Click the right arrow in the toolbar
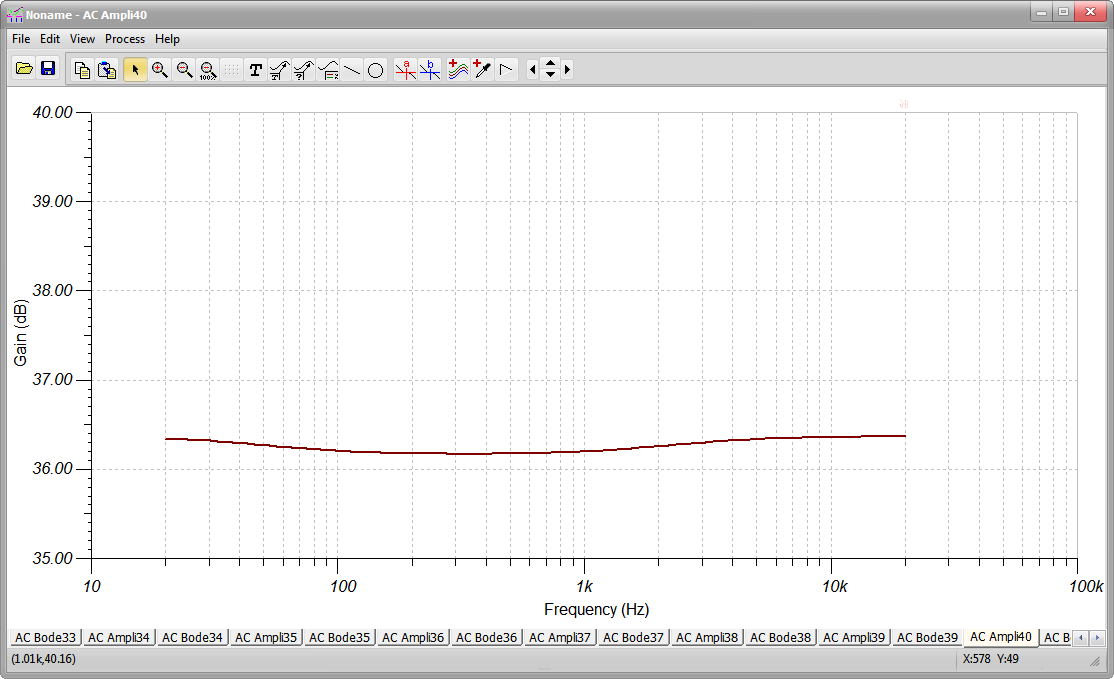The height and width of the screenshot is (679, 1114). click(567, 70)
